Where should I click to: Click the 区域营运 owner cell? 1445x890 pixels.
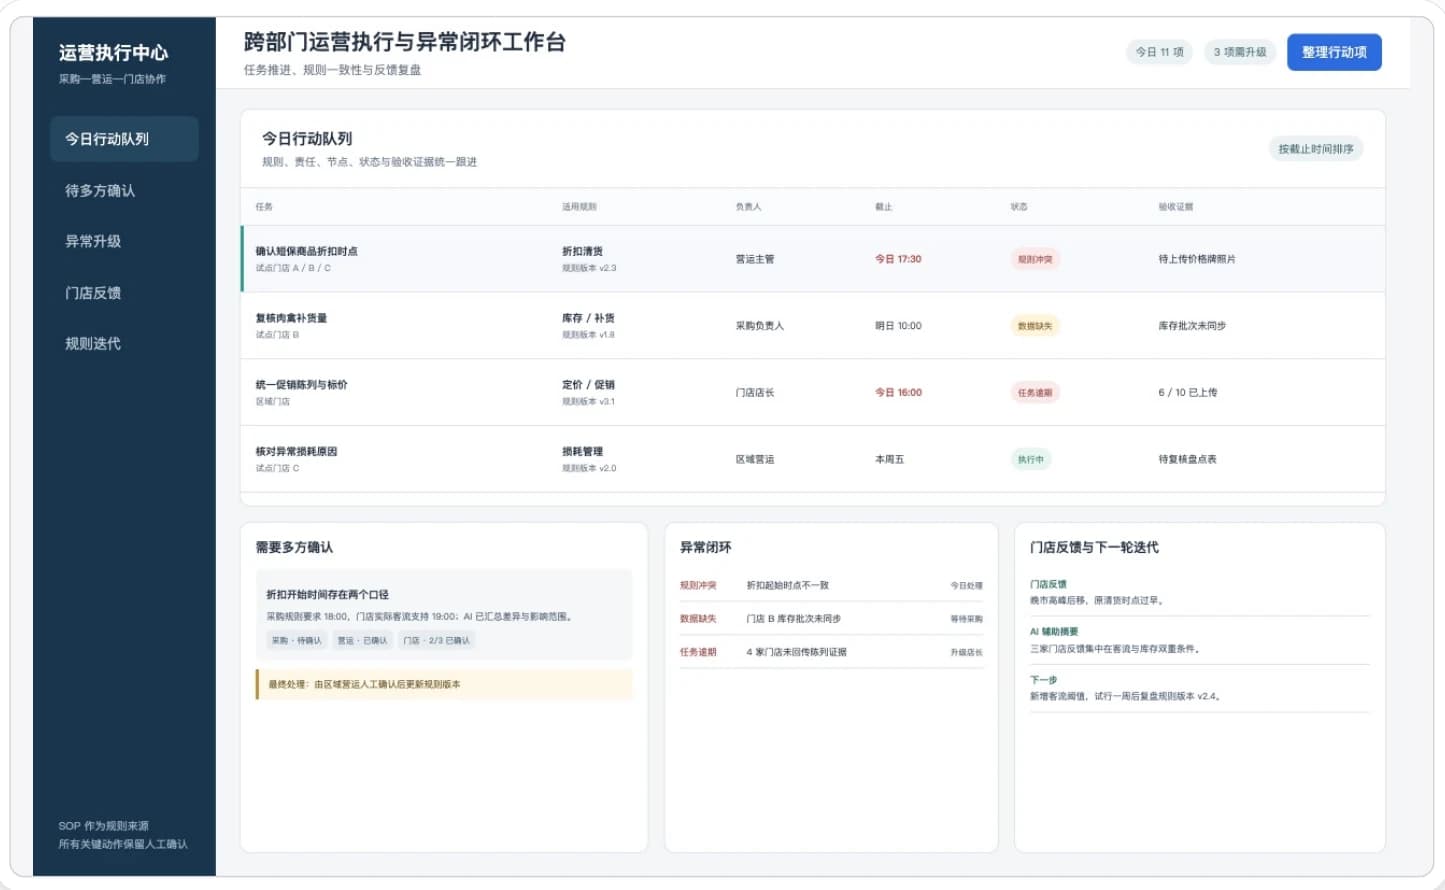755,460
